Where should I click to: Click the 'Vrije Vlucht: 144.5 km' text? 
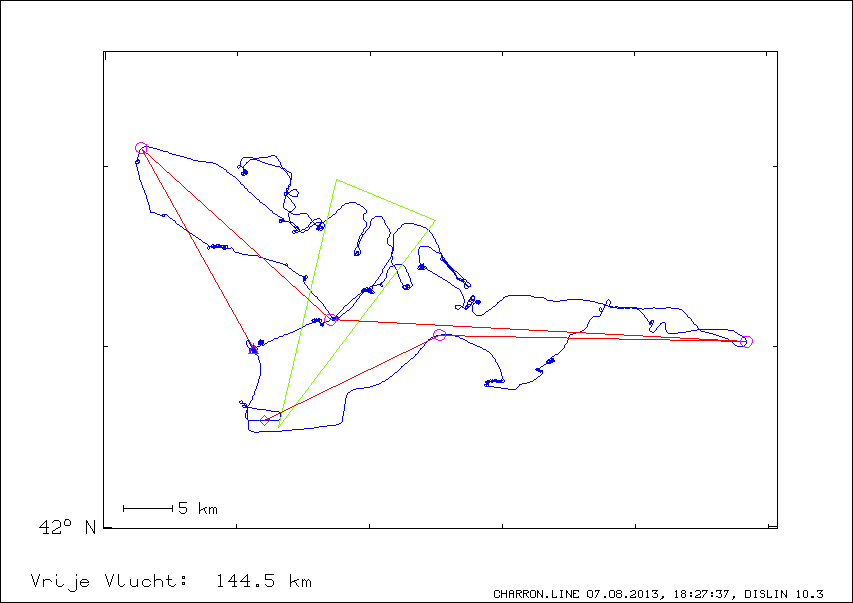[x=171, y=581]
